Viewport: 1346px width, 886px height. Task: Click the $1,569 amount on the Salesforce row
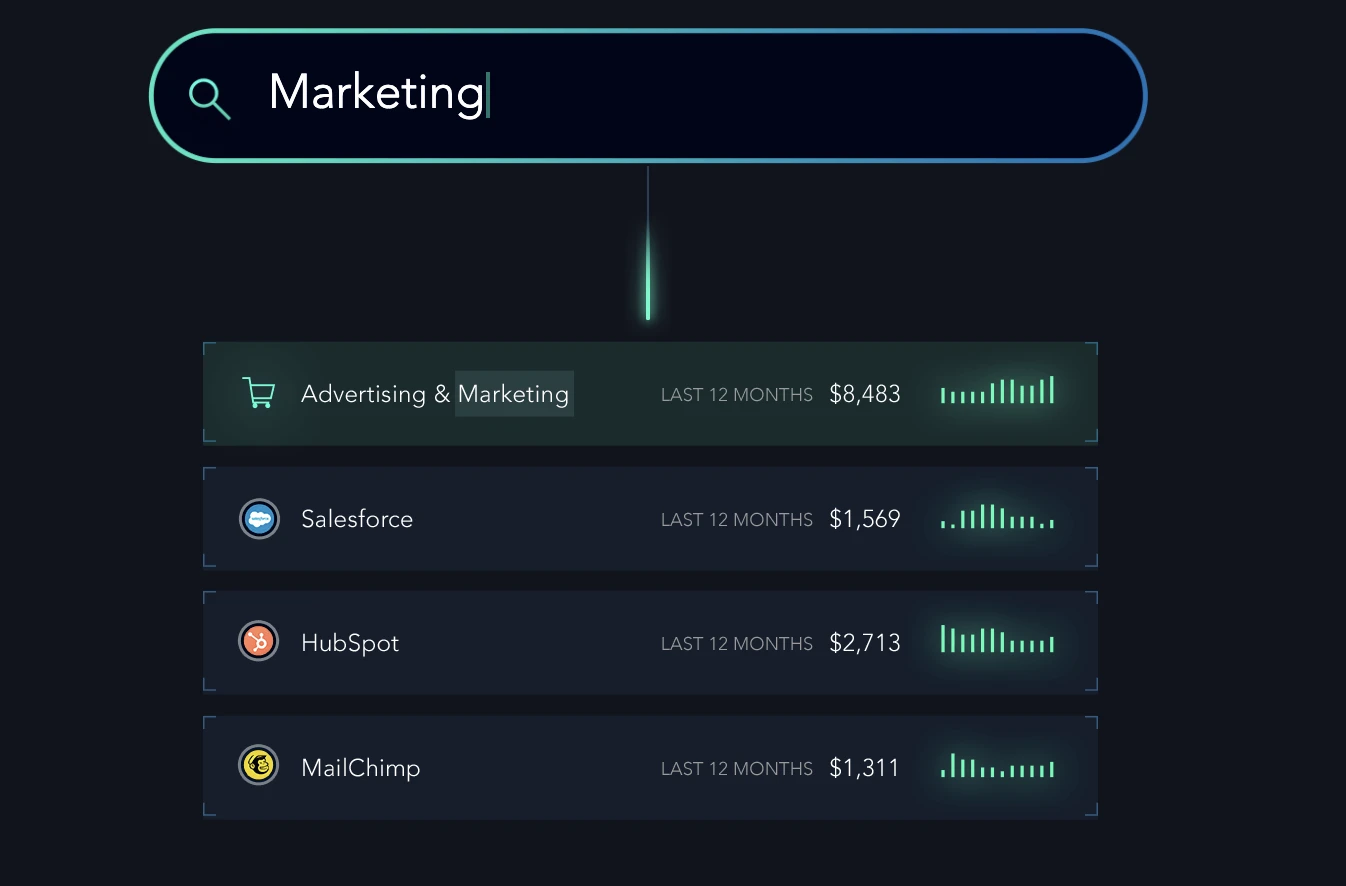[864, 518]
